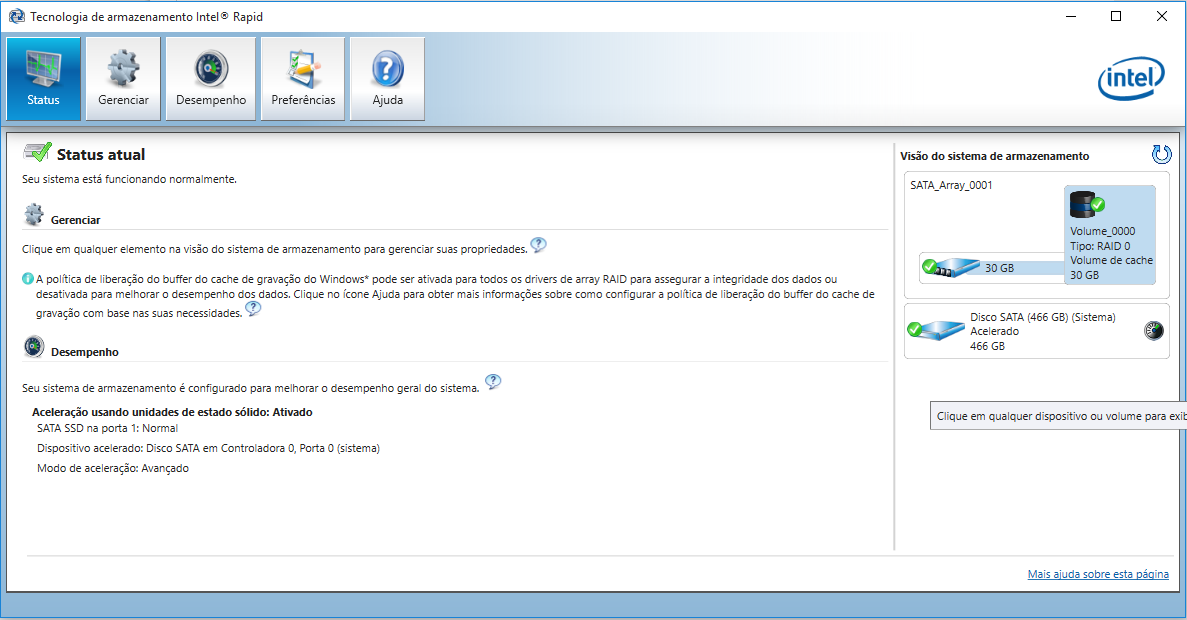1187x620 pixels.
Task: Click the 'Volume de cache' label
Action: click(1111, 260)
